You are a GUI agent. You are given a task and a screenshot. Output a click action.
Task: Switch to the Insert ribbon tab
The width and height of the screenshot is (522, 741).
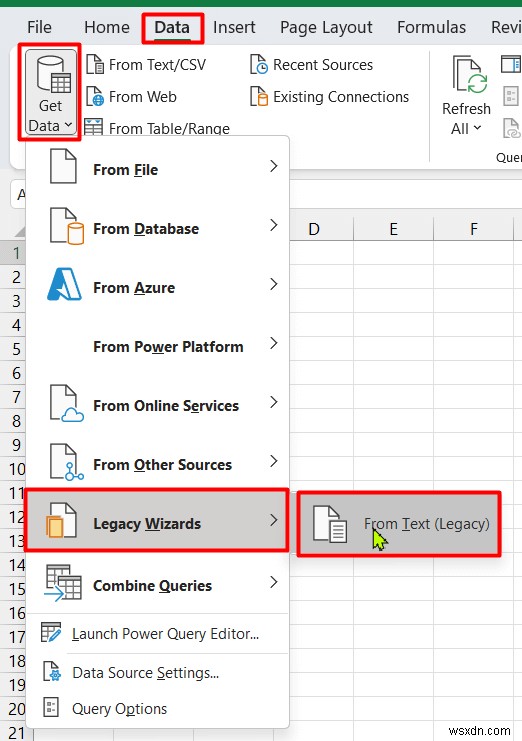coord(234,27)
